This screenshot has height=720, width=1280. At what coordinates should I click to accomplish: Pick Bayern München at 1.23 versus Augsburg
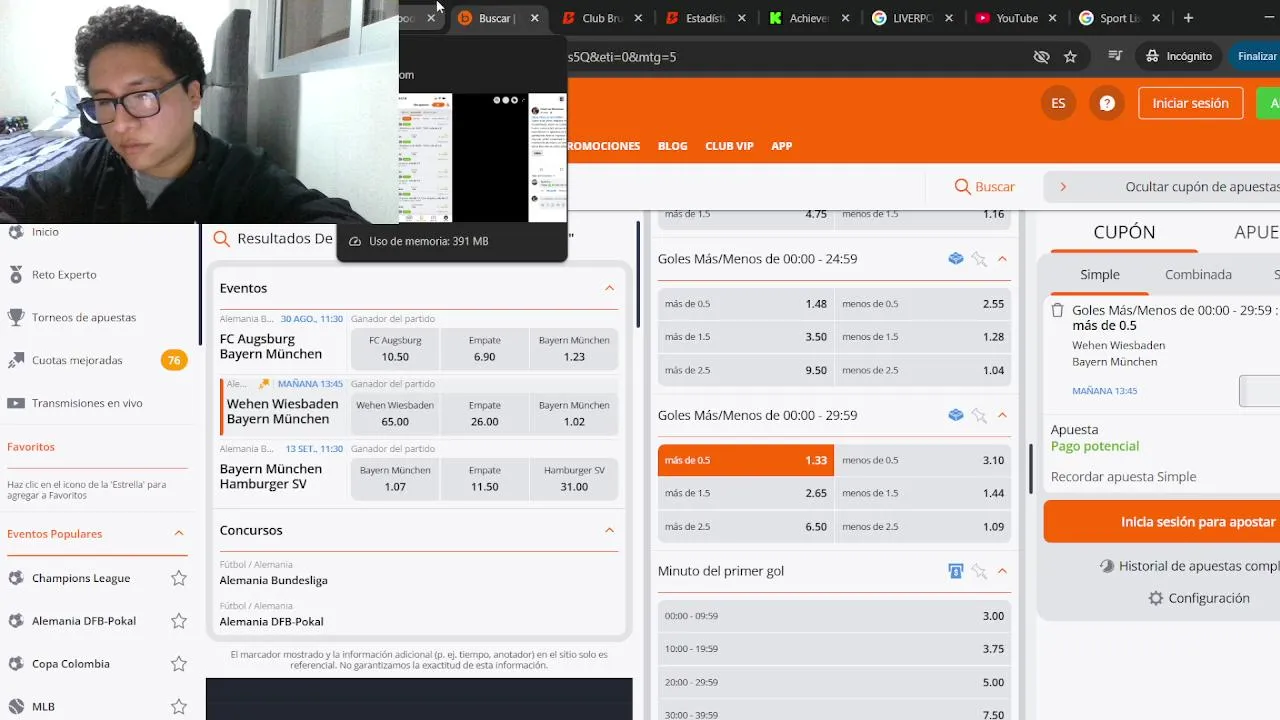574,348
